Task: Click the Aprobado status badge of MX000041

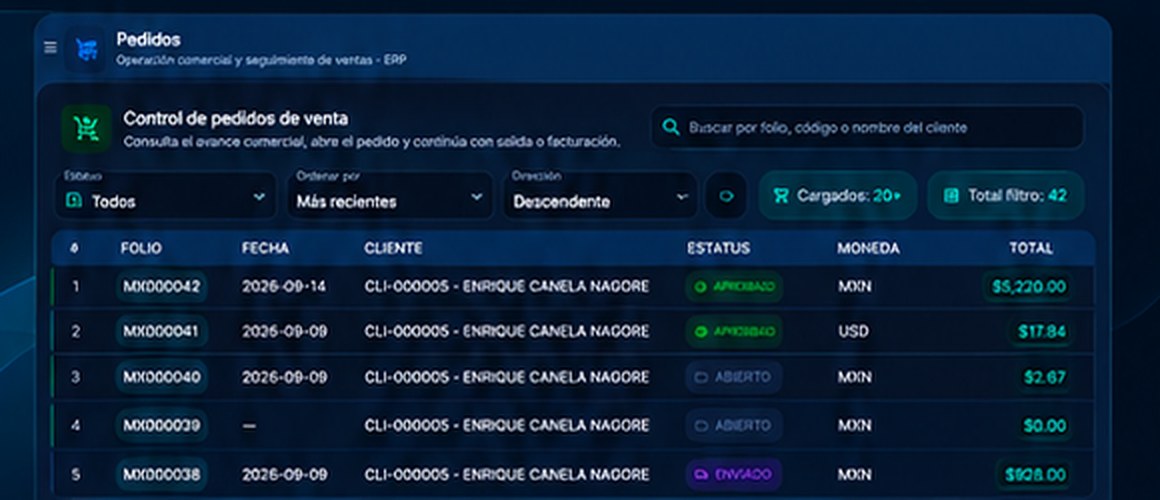Action: pos(734,332)
